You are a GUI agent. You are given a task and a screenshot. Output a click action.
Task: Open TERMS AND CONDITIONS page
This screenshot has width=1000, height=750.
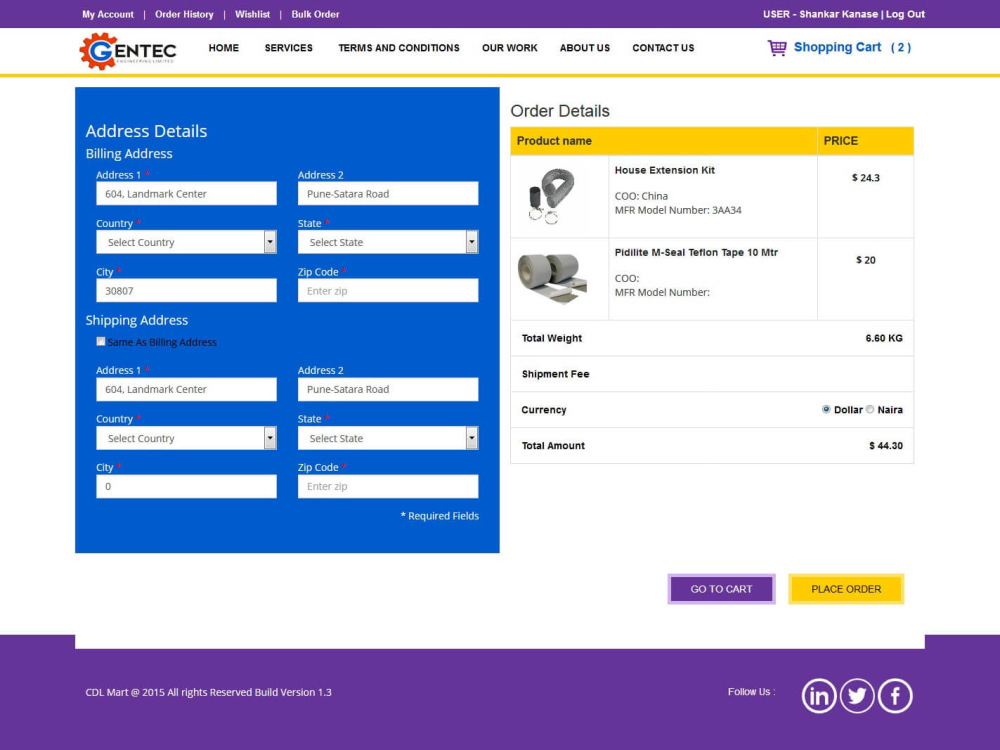click(399, 48)
